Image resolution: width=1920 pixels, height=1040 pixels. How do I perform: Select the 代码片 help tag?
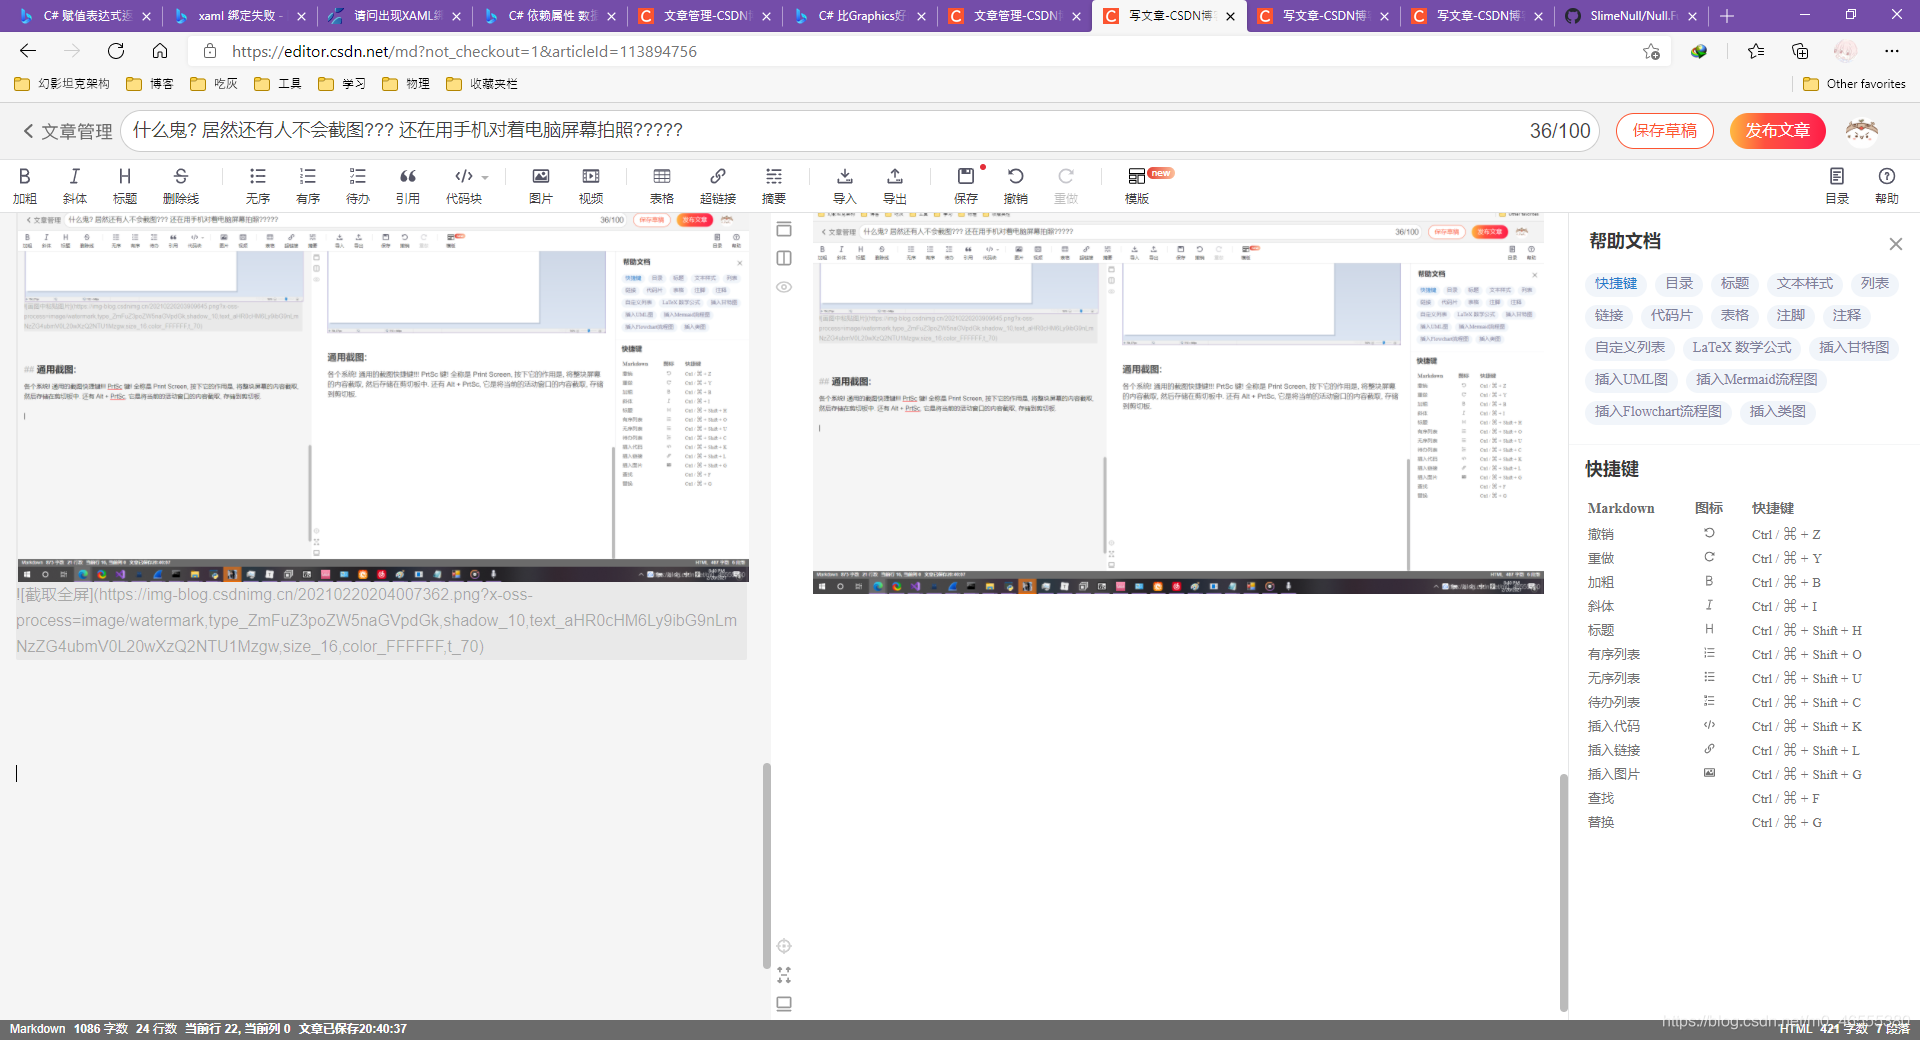click(x=1672, y=316)
